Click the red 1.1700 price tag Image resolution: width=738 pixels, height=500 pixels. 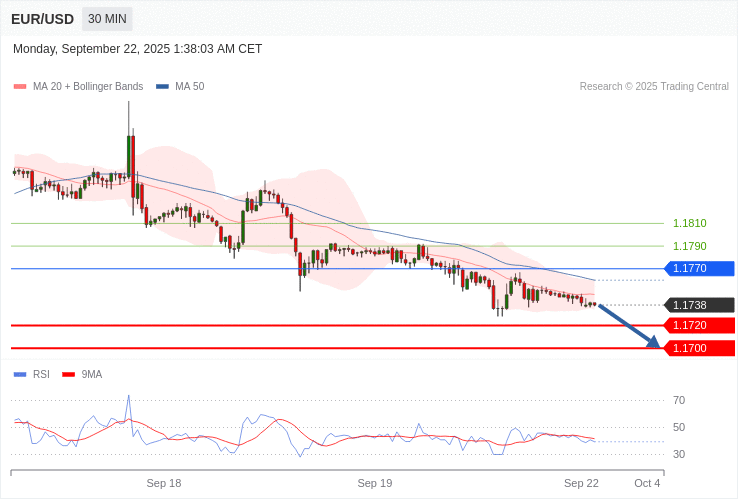click(x=699, y=348)
